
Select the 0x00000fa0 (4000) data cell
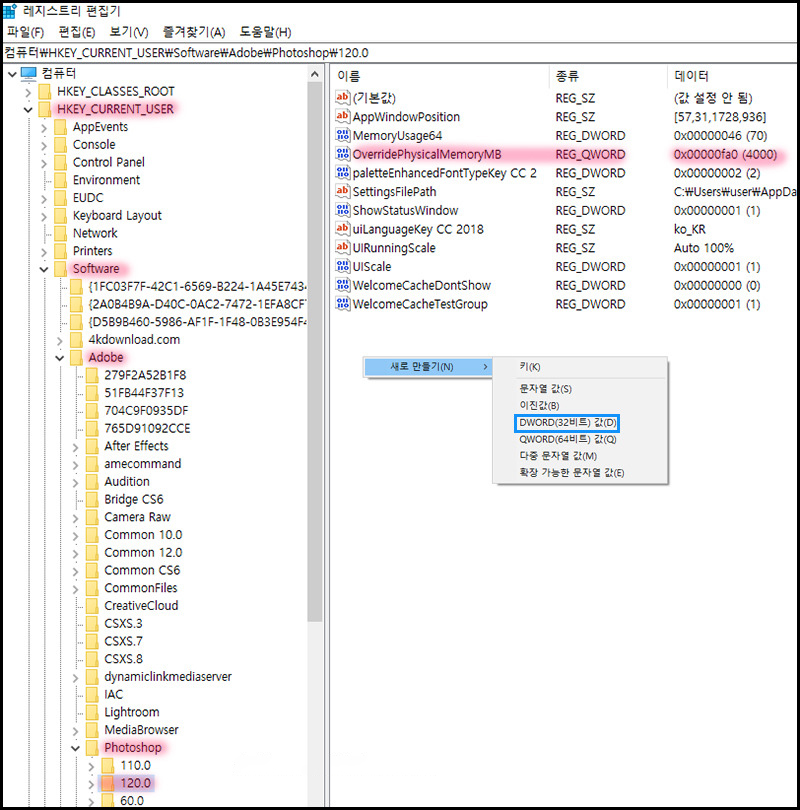[x=725, y=154]
